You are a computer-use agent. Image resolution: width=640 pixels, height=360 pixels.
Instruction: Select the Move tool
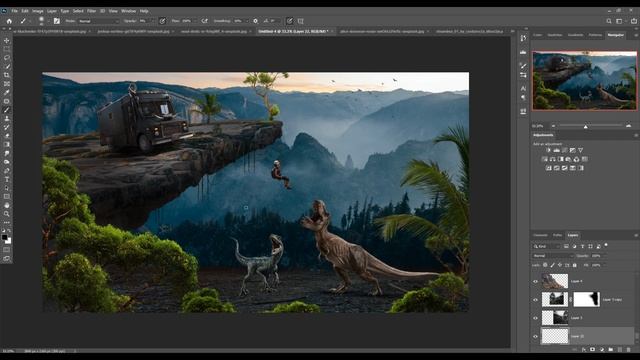7,41
